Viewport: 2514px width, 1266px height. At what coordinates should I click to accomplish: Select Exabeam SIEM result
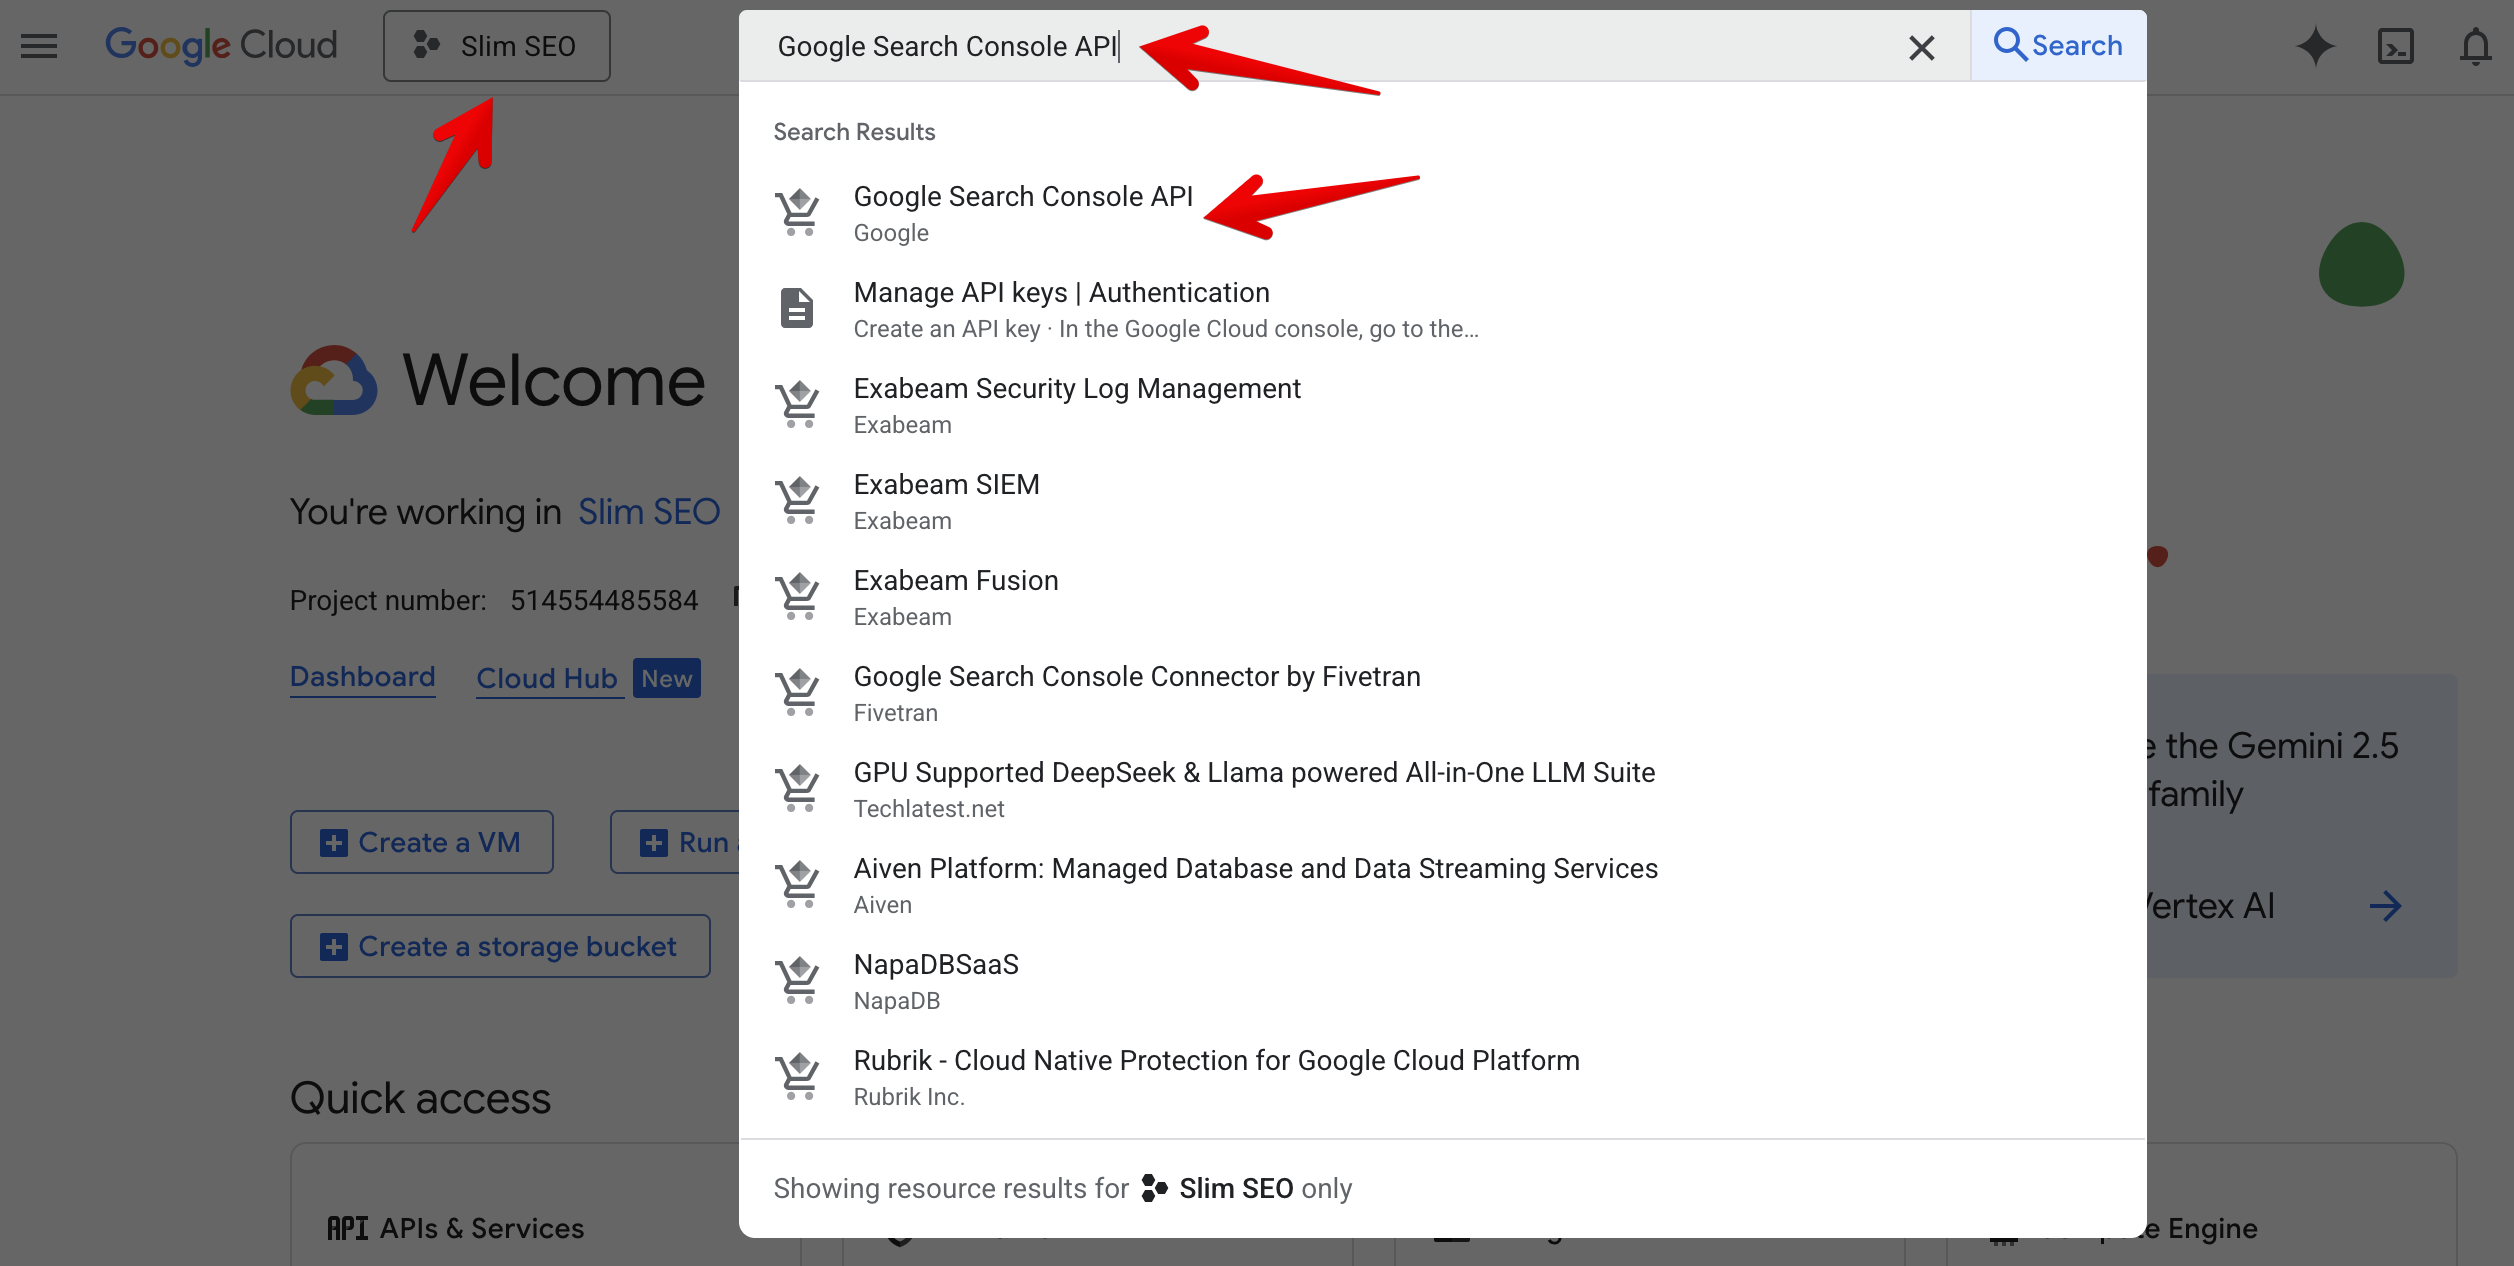point(1442,501)
